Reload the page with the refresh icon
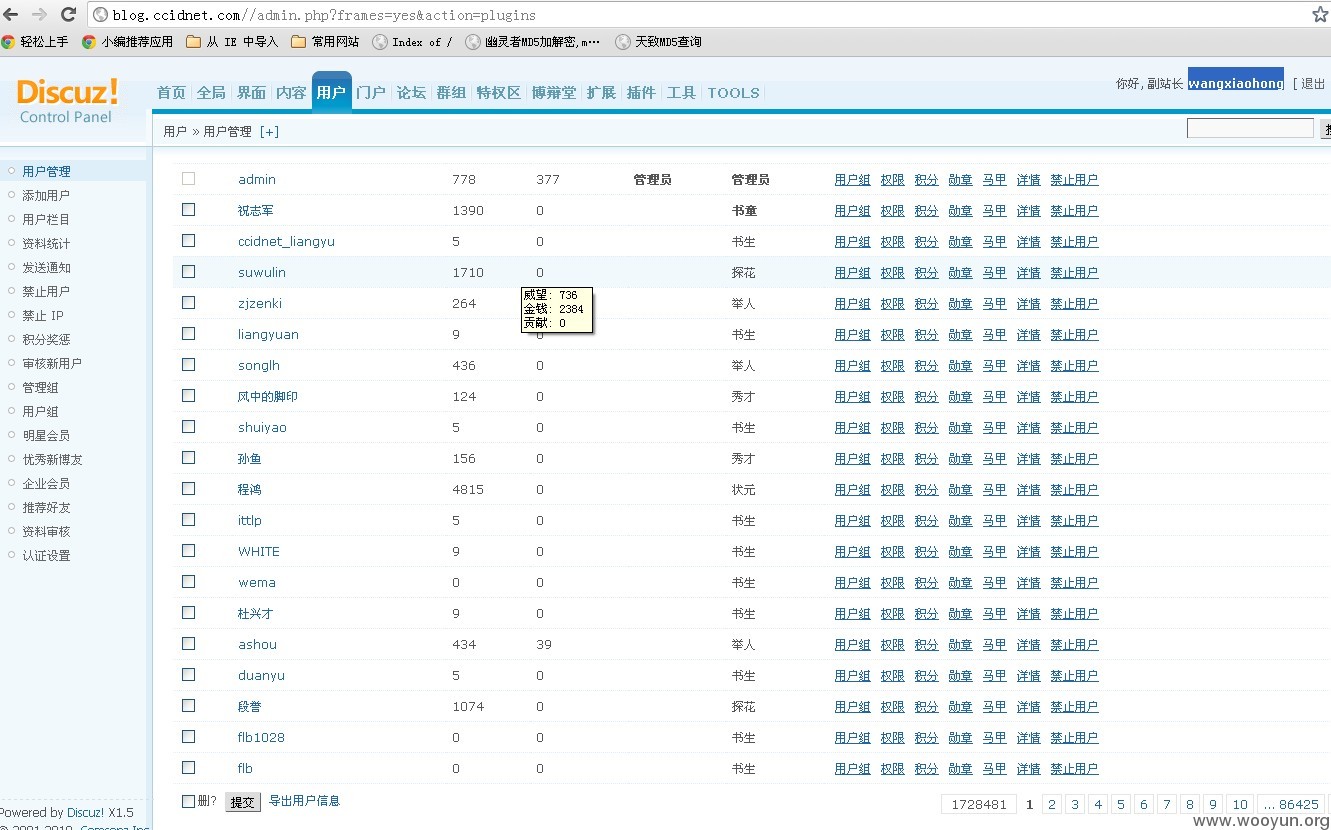 point(69,14)
